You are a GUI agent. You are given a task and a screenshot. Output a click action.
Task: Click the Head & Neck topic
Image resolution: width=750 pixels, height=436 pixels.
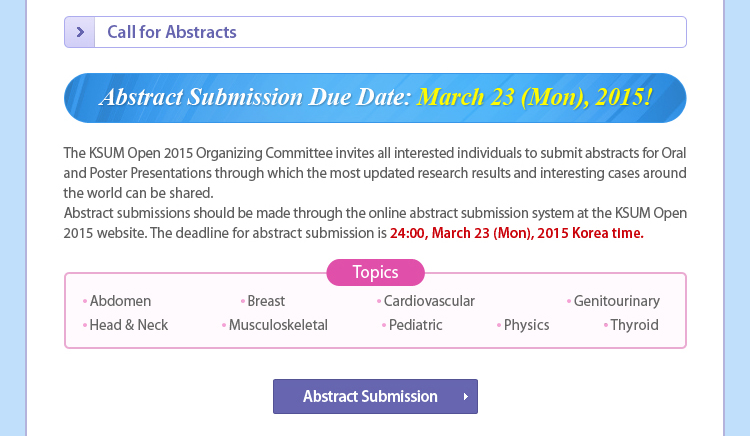pos(129,325)
